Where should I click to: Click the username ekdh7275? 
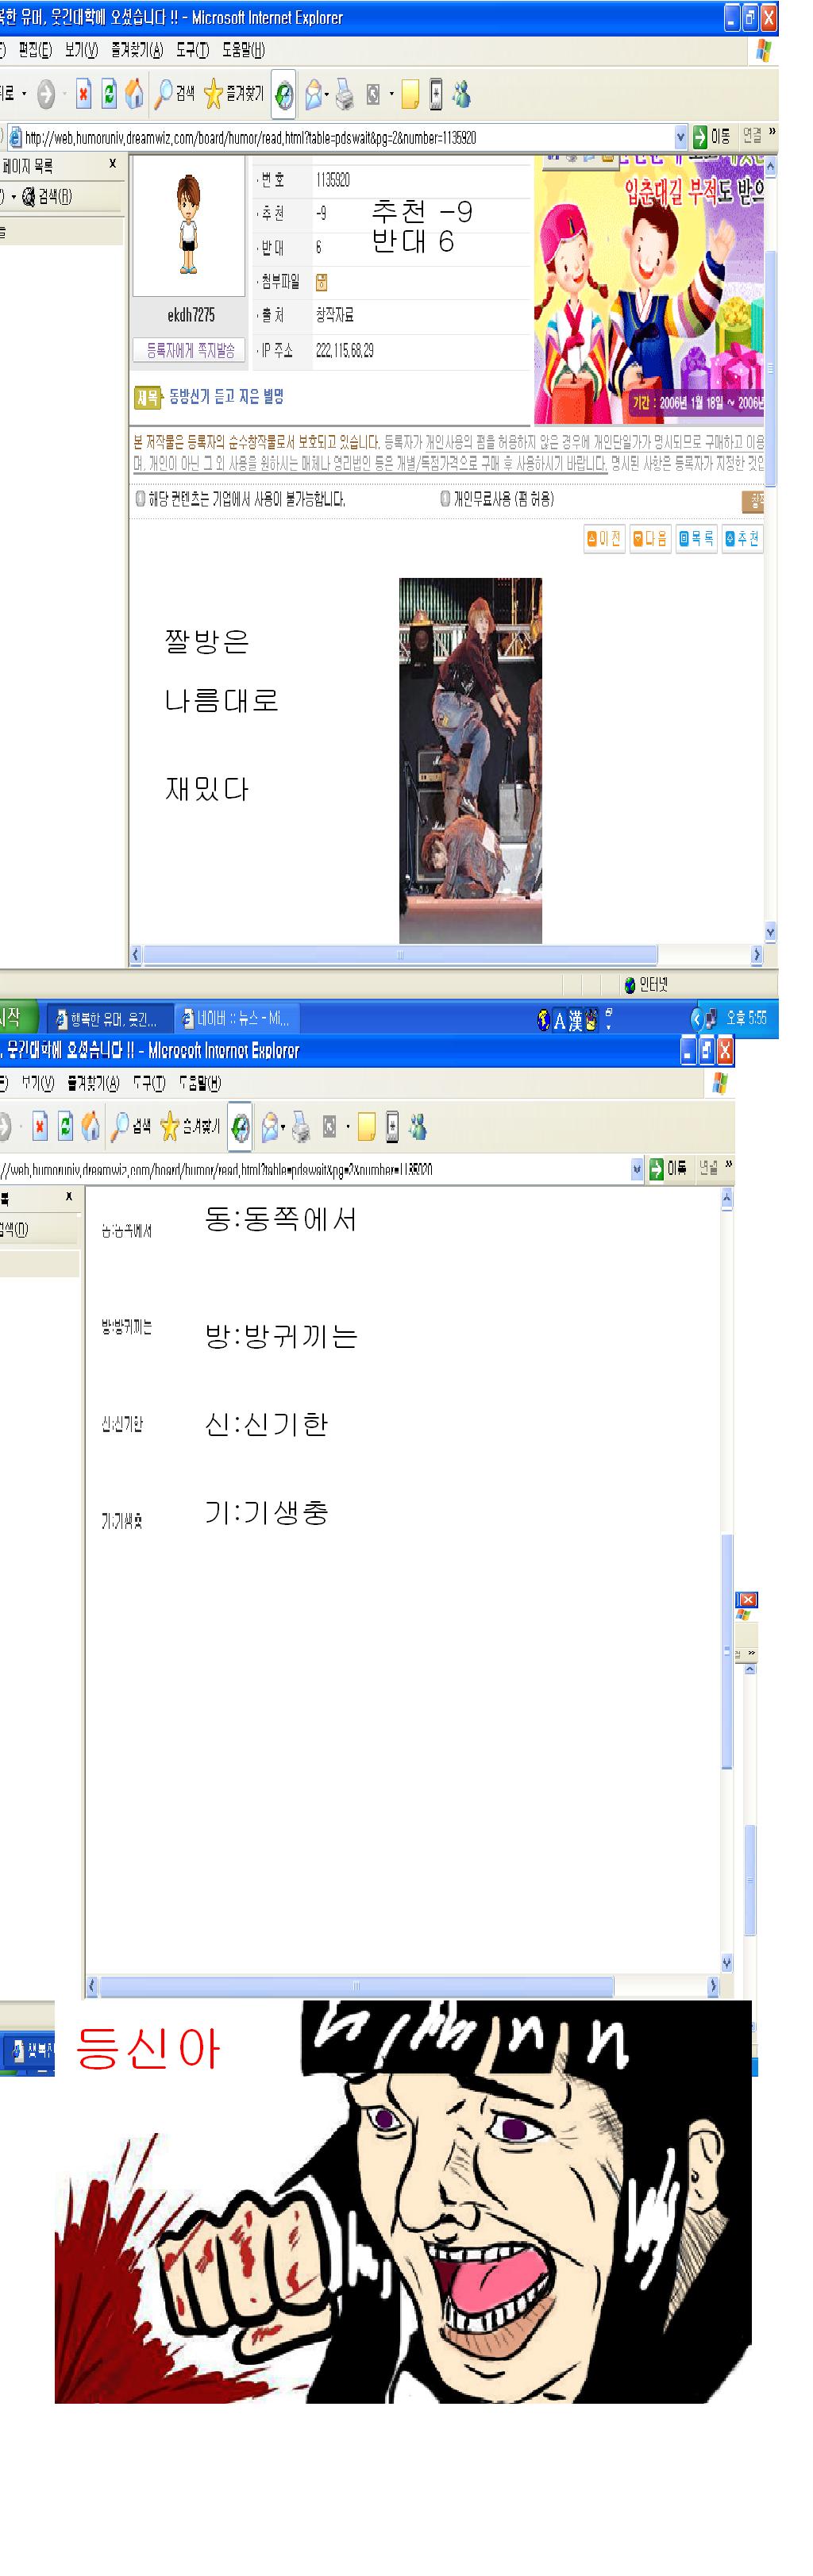pyautogui.click(x=191, y=315)
